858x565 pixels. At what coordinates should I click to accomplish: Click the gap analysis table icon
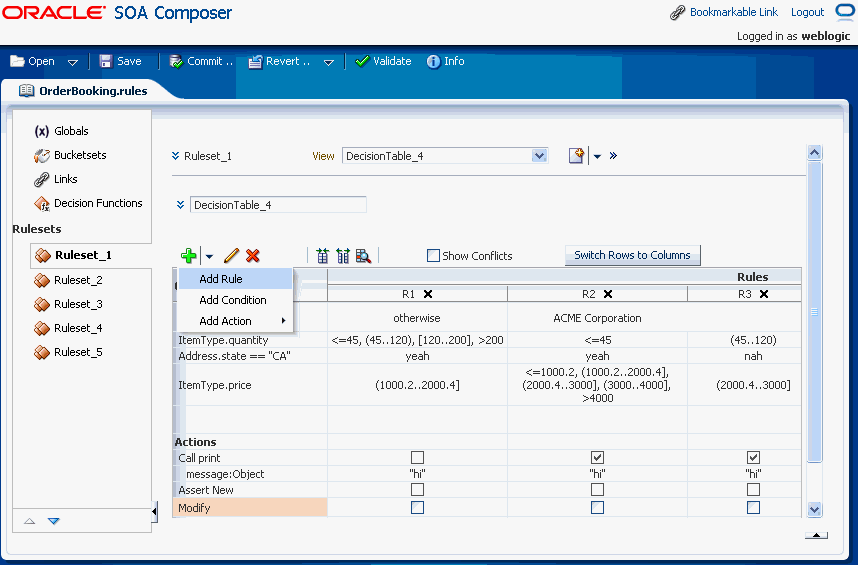pos(322,255)
